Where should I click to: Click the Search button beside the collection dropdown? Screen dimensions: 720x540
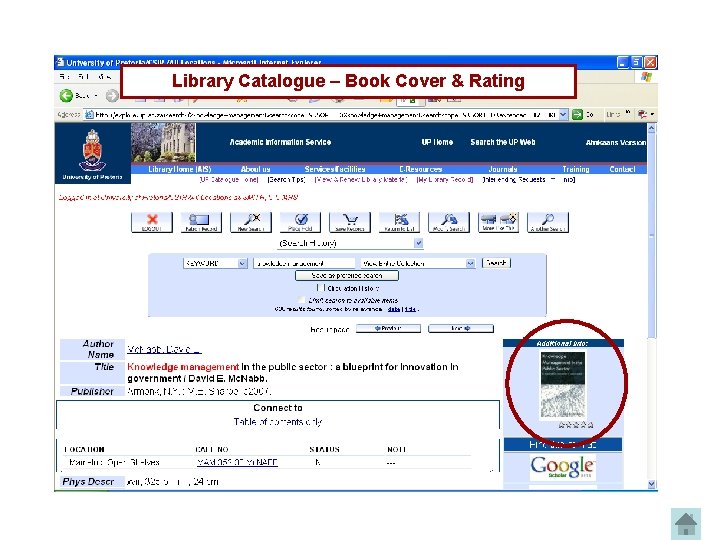click(x=496, y=263)
